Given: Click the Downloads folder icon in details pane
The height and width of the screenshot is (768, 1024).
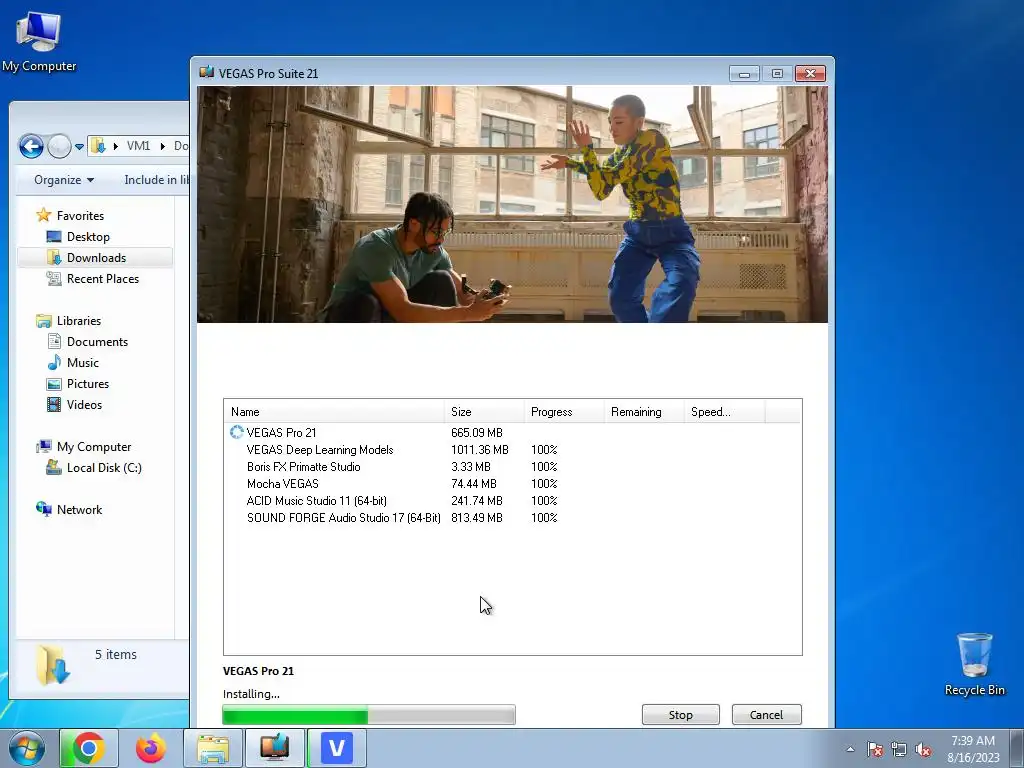Looking at the screenshot, I should [52, 664].
